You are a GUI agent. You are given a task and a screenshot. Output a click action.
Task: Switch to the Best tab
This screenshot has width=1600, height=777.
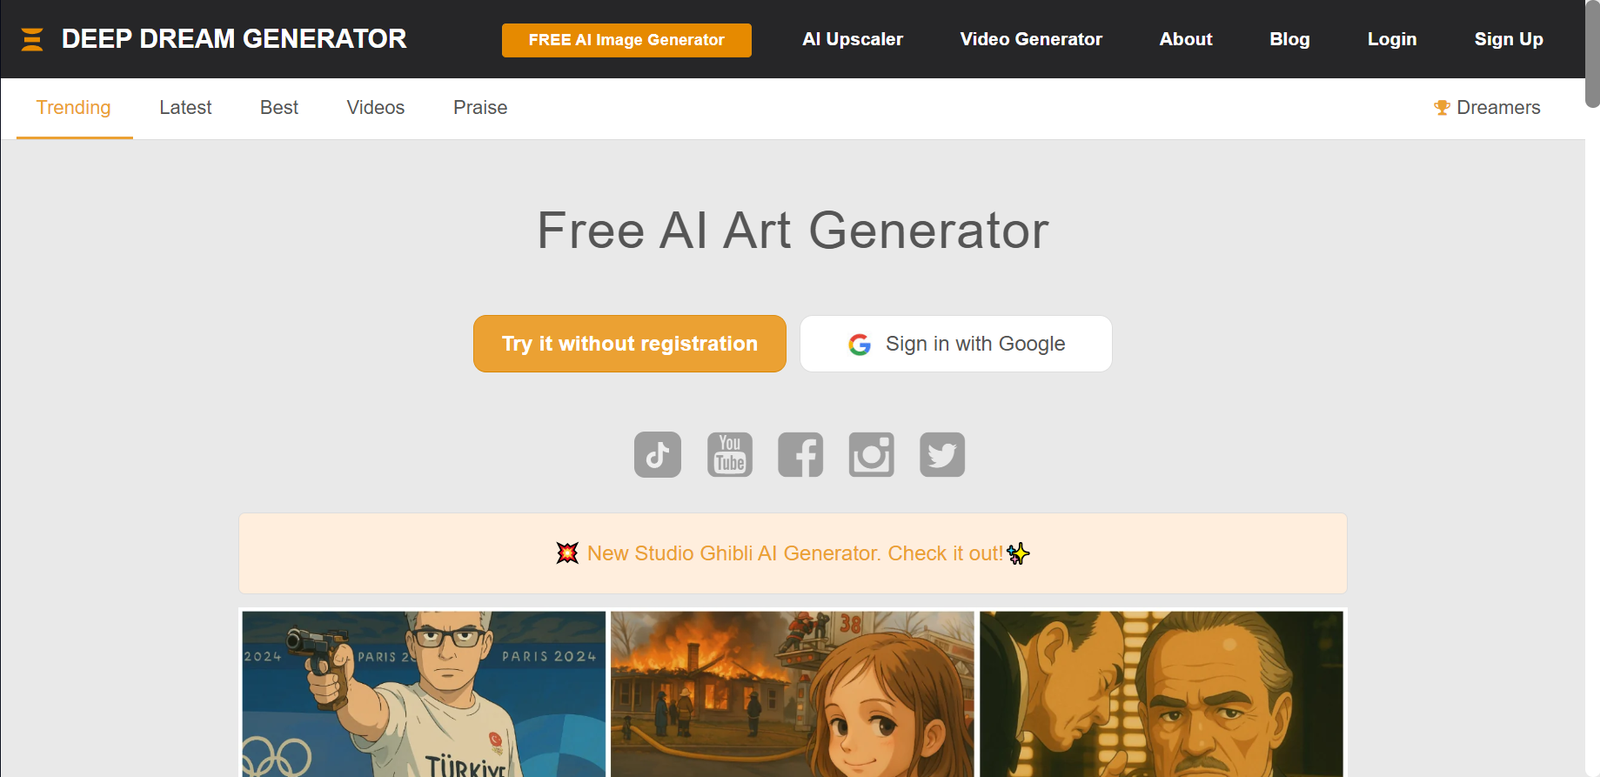click(279, 107)
